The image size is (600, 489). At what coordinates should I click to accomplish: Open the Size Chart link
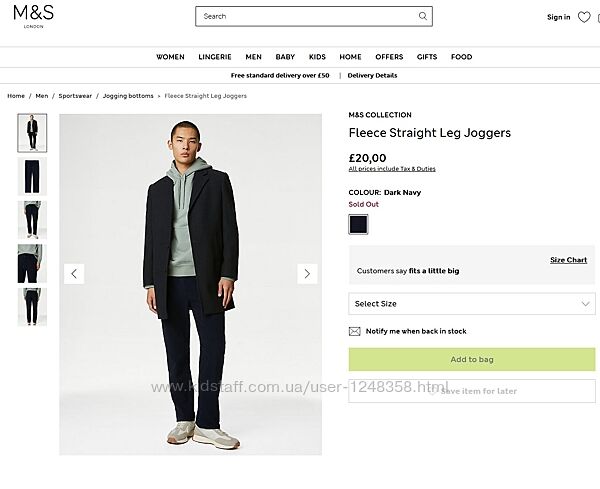pos(568,260)
